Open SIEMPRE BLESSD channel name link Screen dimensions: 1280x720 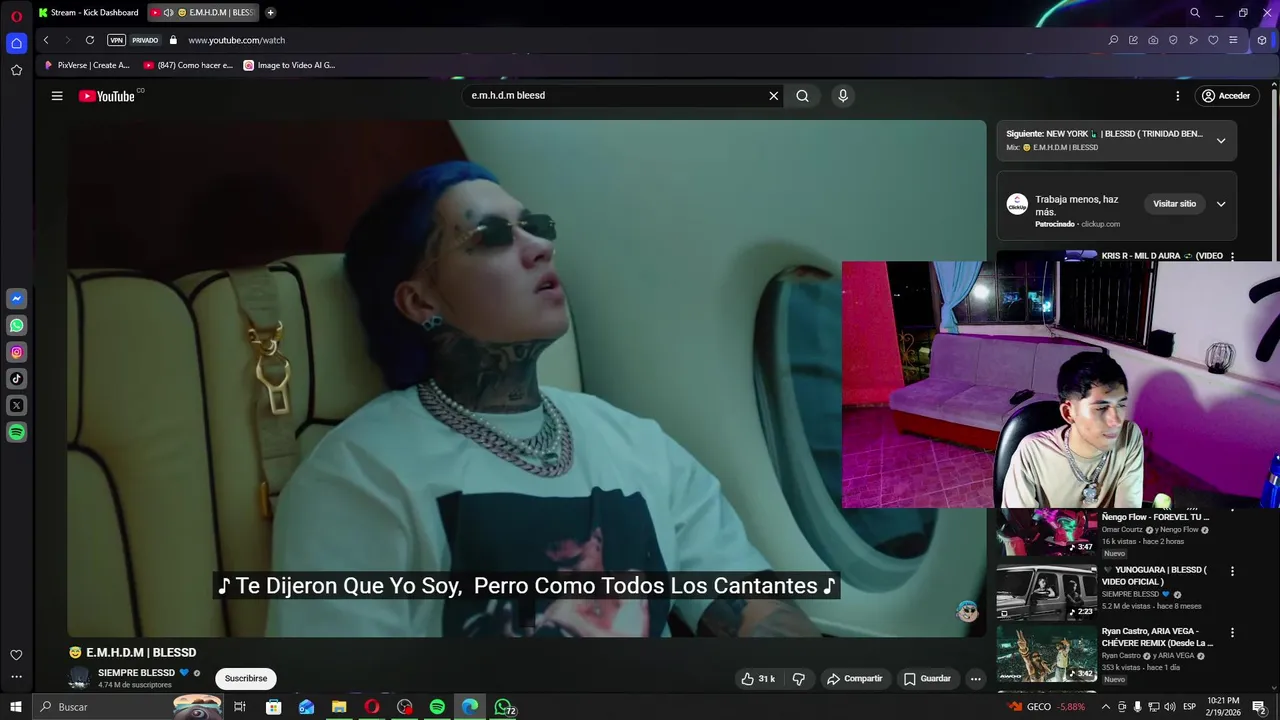[136, 673]
